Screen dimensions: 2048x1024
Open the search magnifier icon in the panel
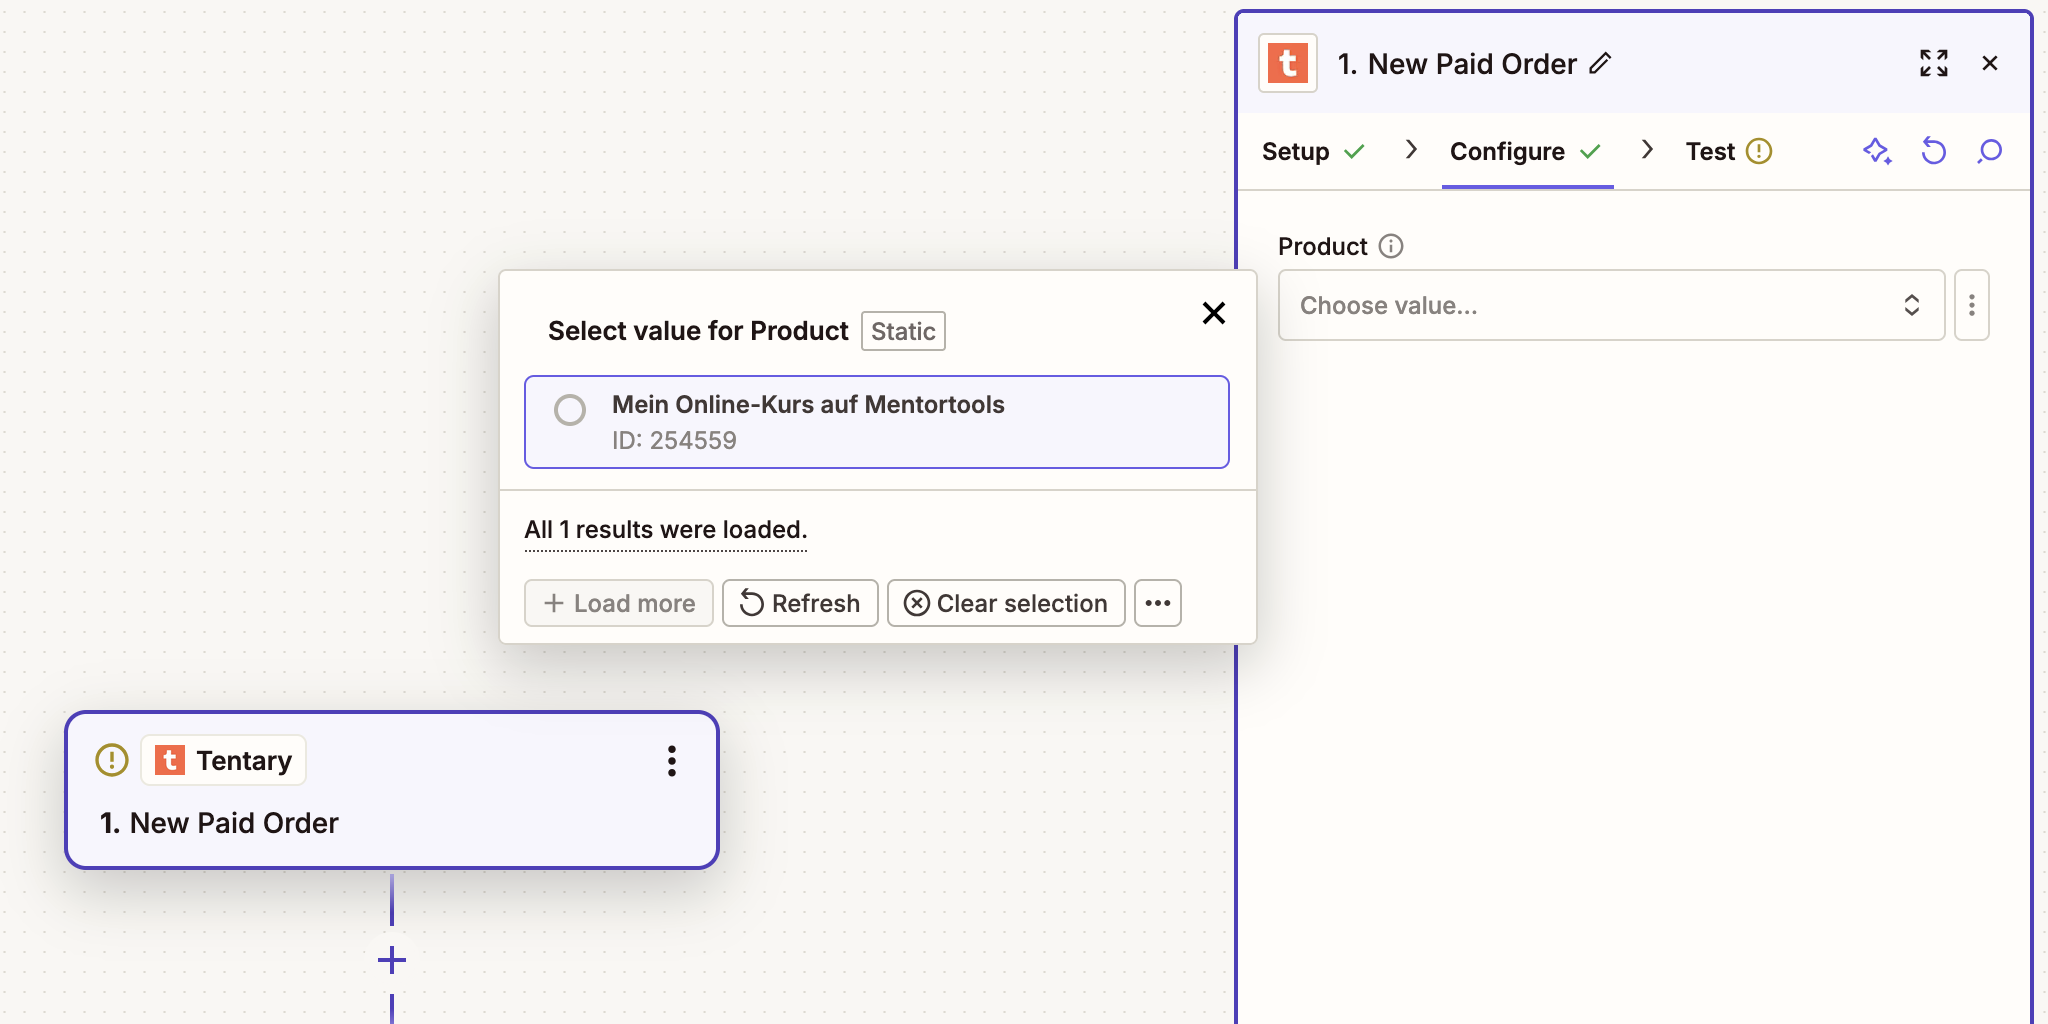[x=1989, y=151]
